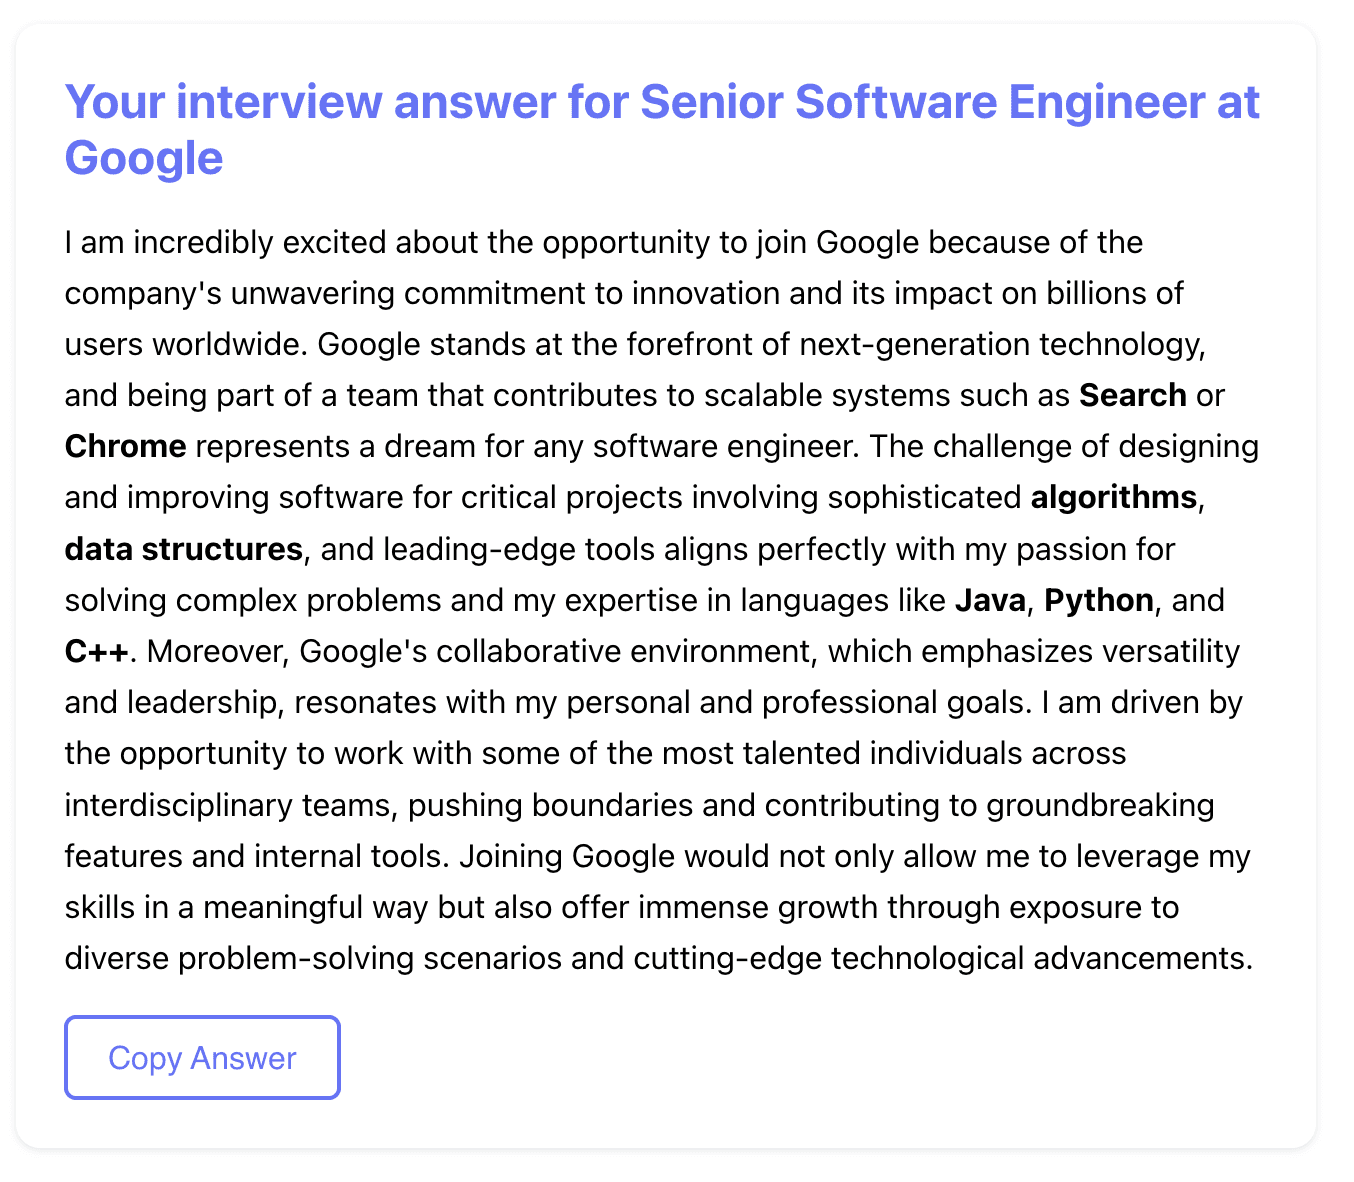Image resolution: width=1354 pixels, height=1182 pixels.
Task: Select the bolded word Java
Action: pyautogui.click(x=989, y=600)
